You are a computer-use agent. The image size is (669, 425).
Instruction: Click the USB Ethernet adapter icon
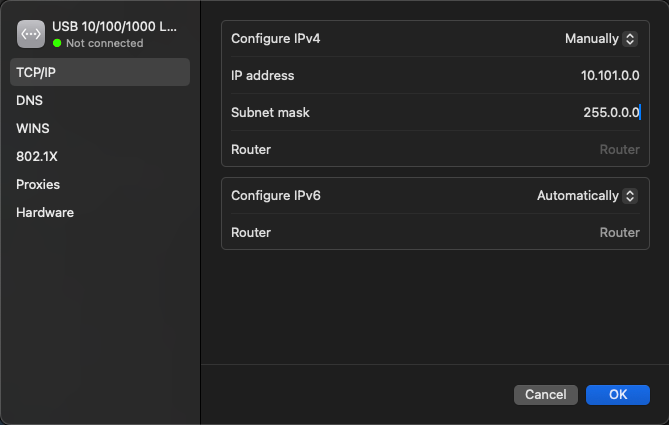(31, 34)
